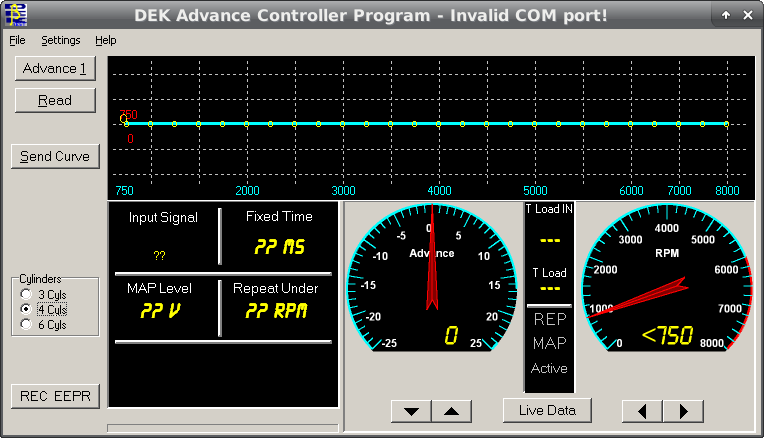
Task: Click the Send Curve button
Action: point(55,156)
